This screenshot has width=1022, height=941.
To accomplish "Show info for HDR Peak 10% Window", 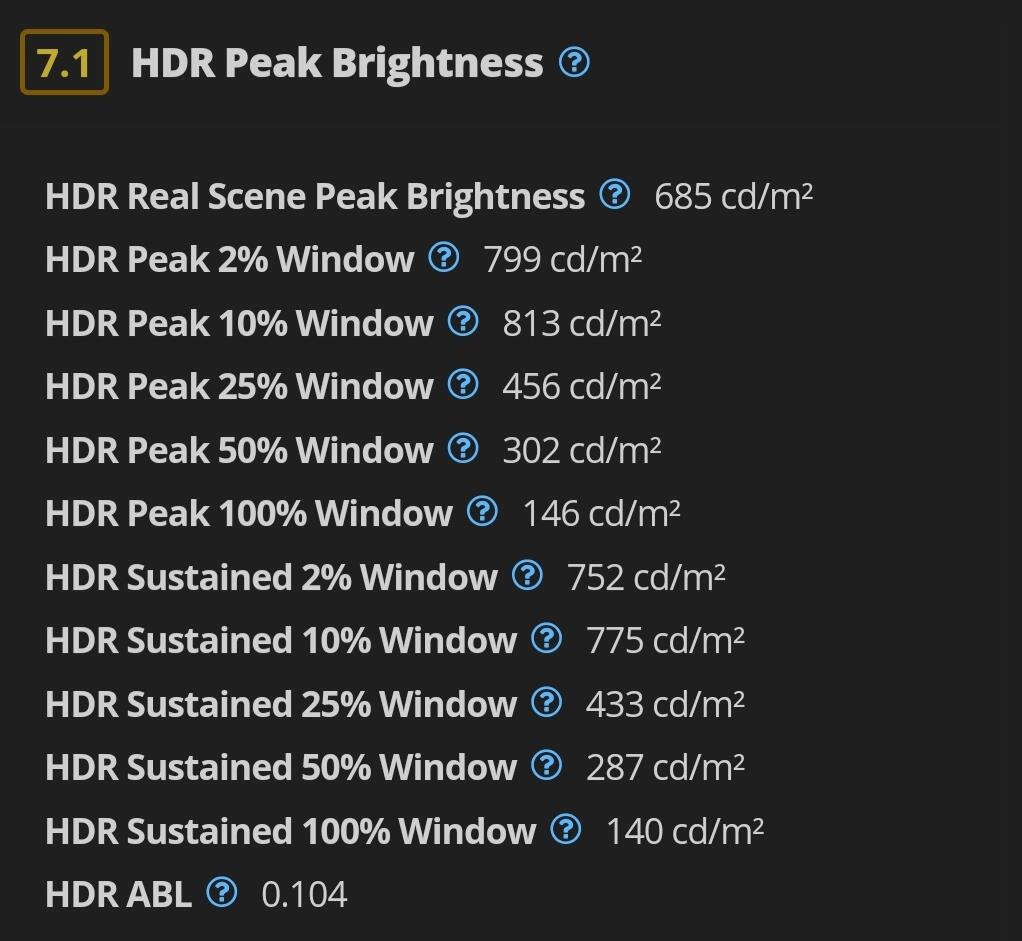I will [x=463, y=321].
